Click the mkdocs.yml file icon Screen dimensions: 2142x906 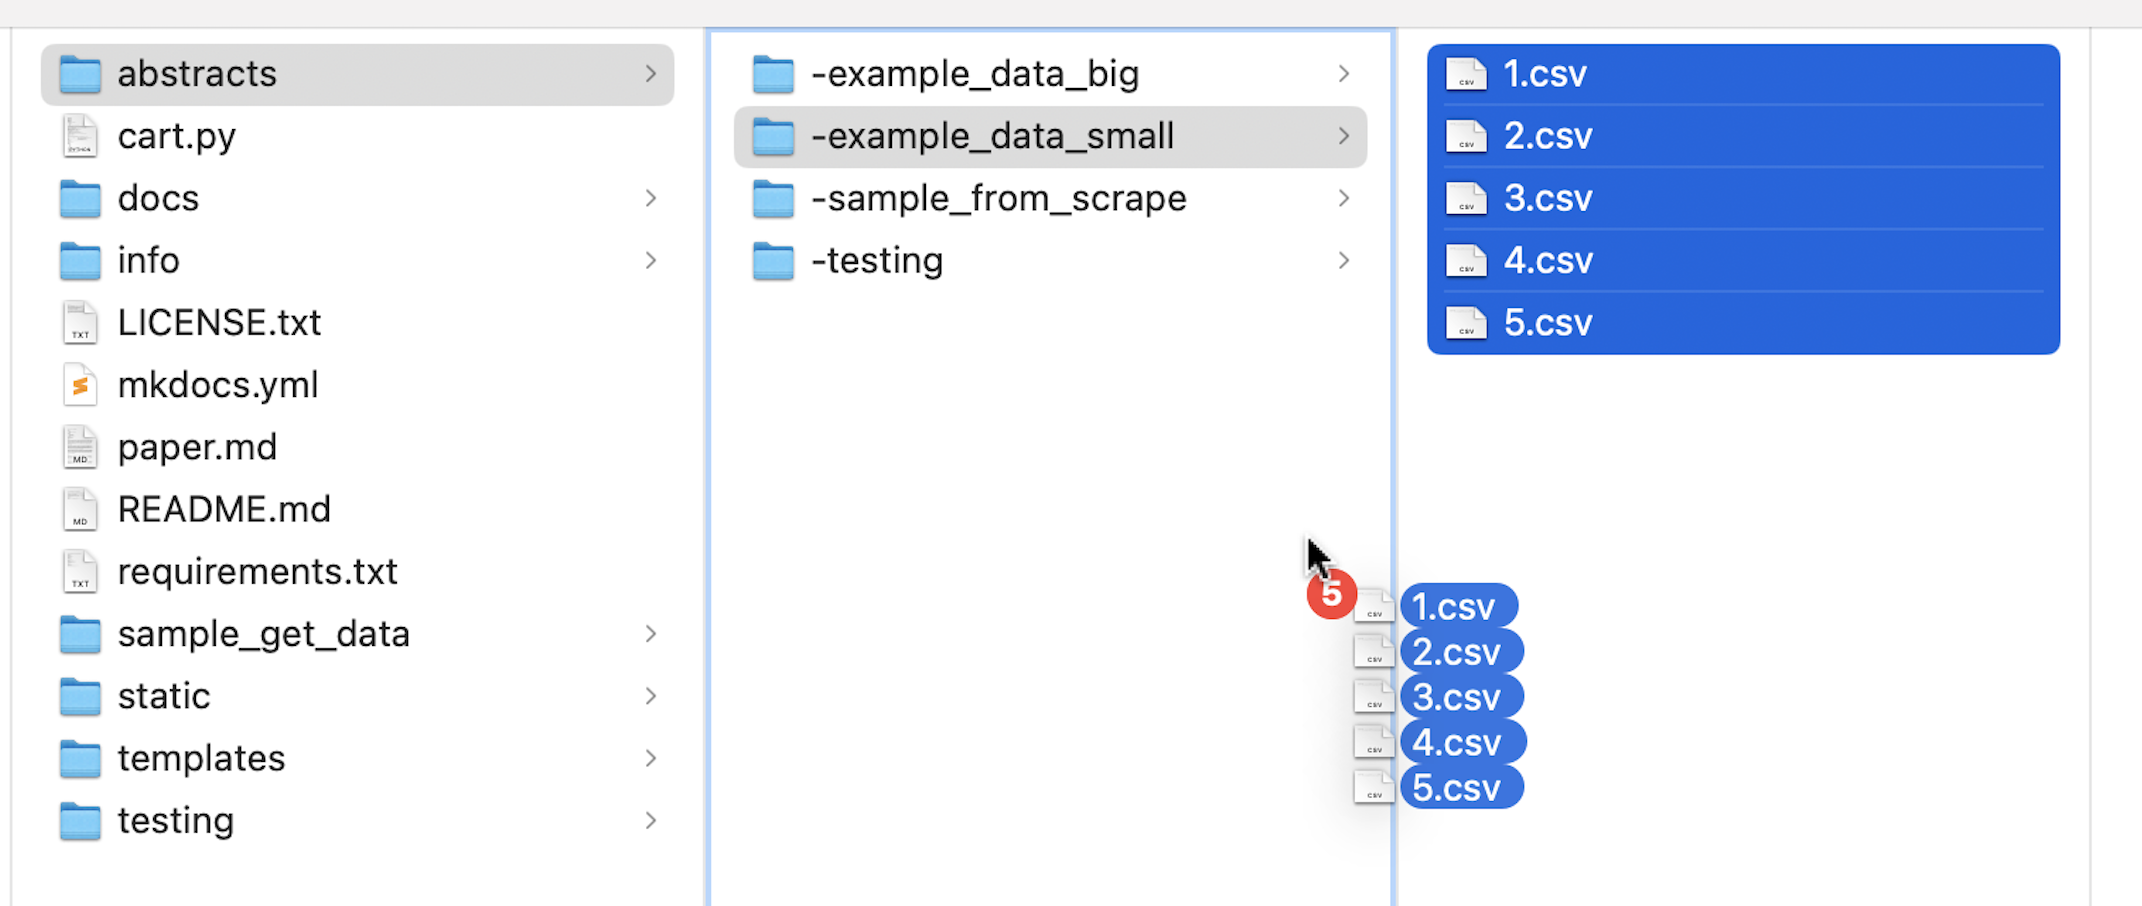pos(80,385)
